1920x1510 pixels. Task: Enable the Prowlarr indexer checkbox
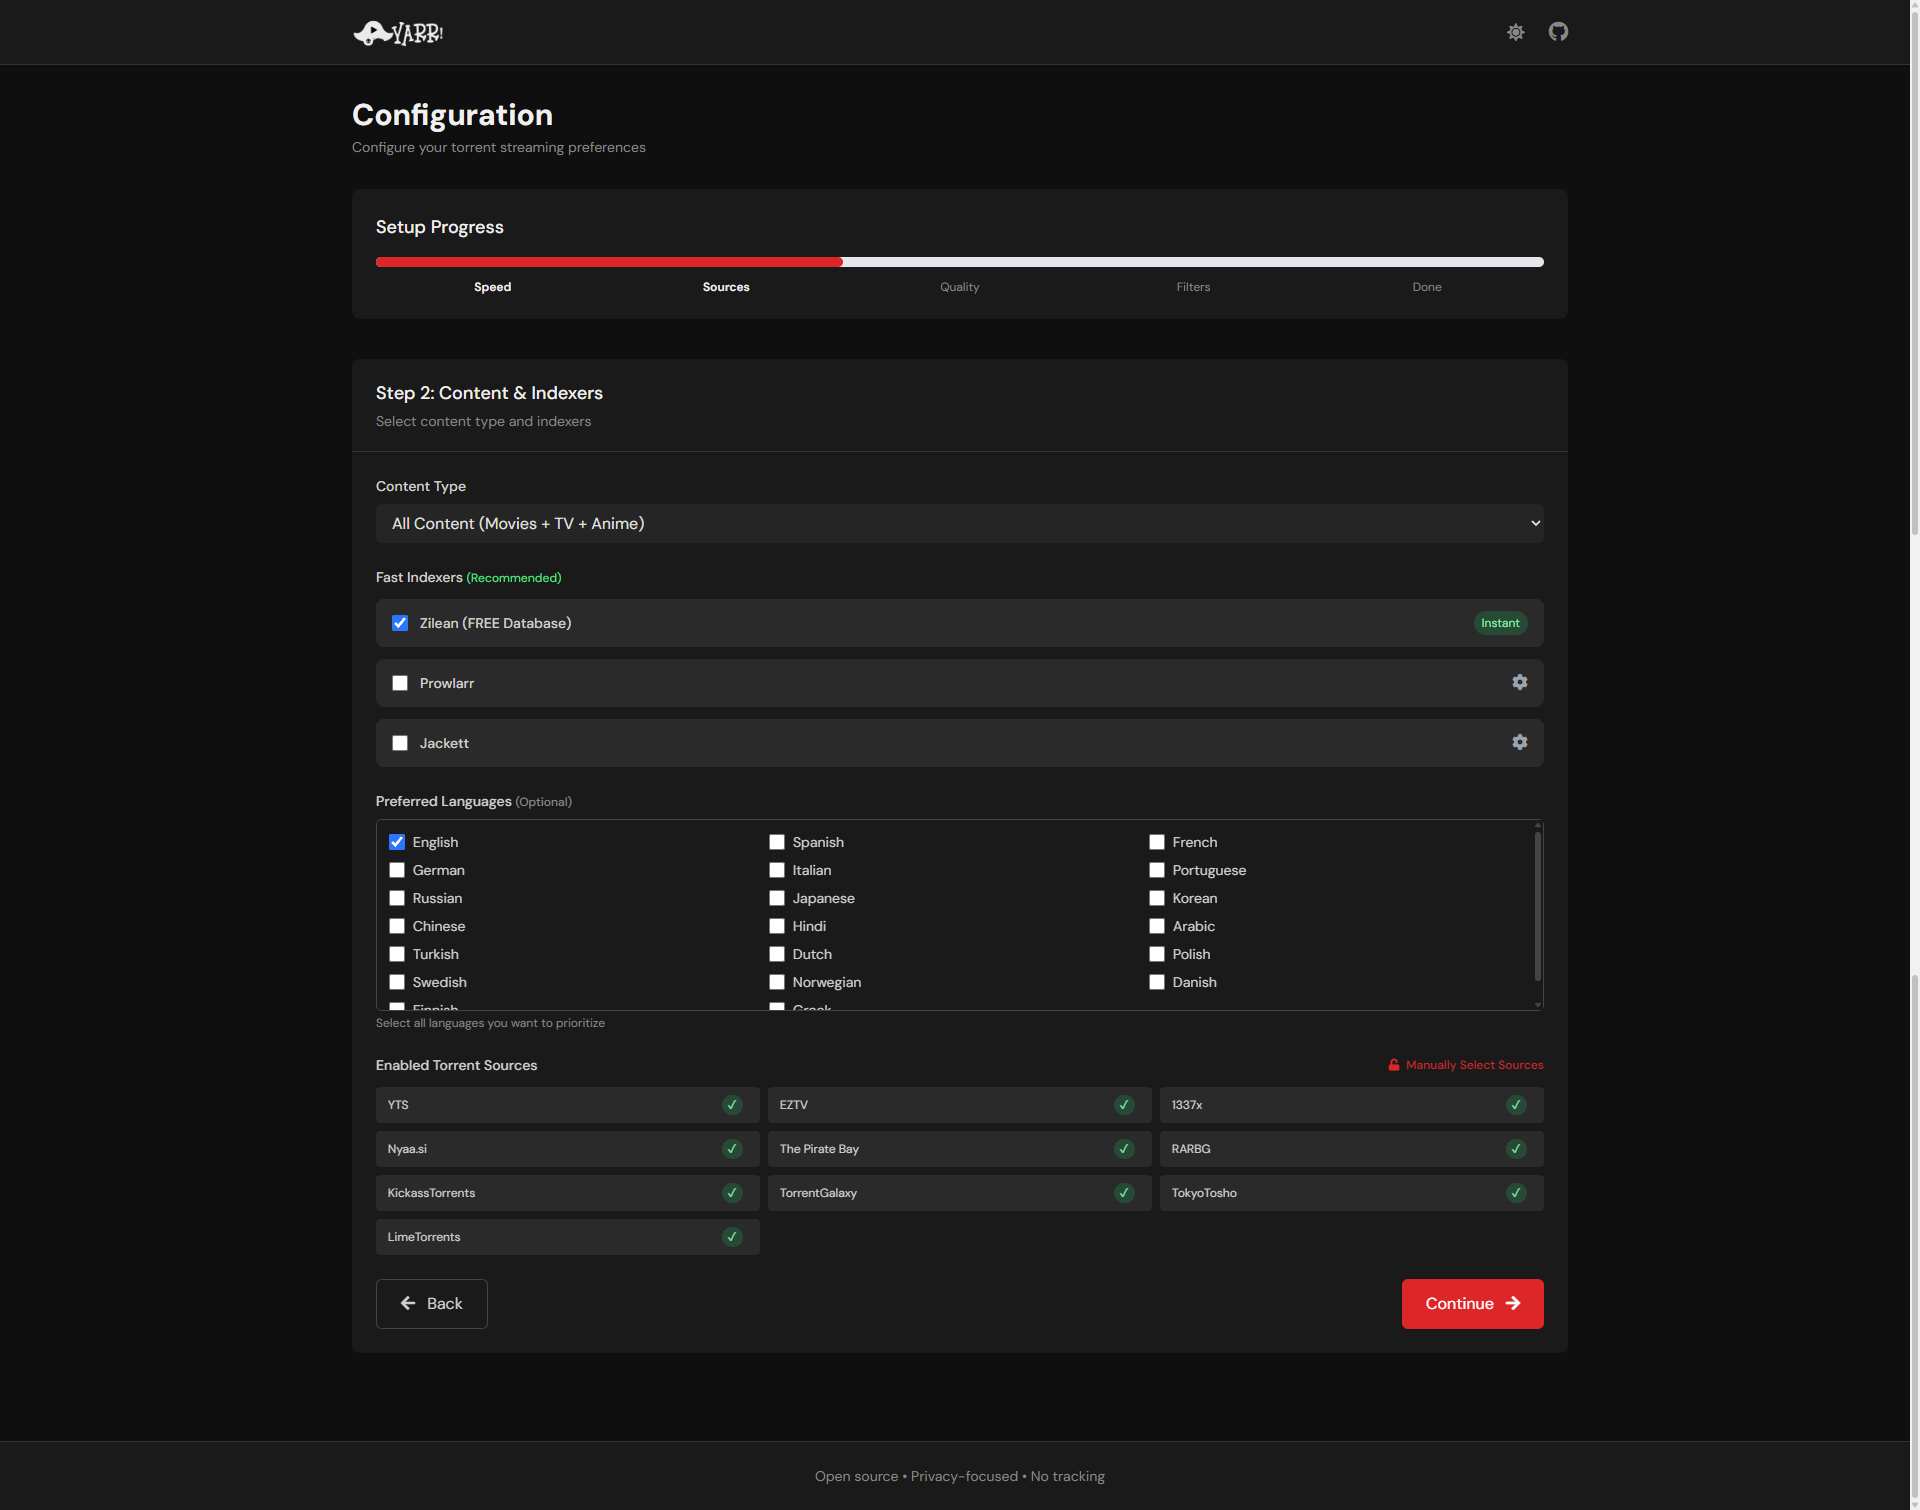(400, 683)
